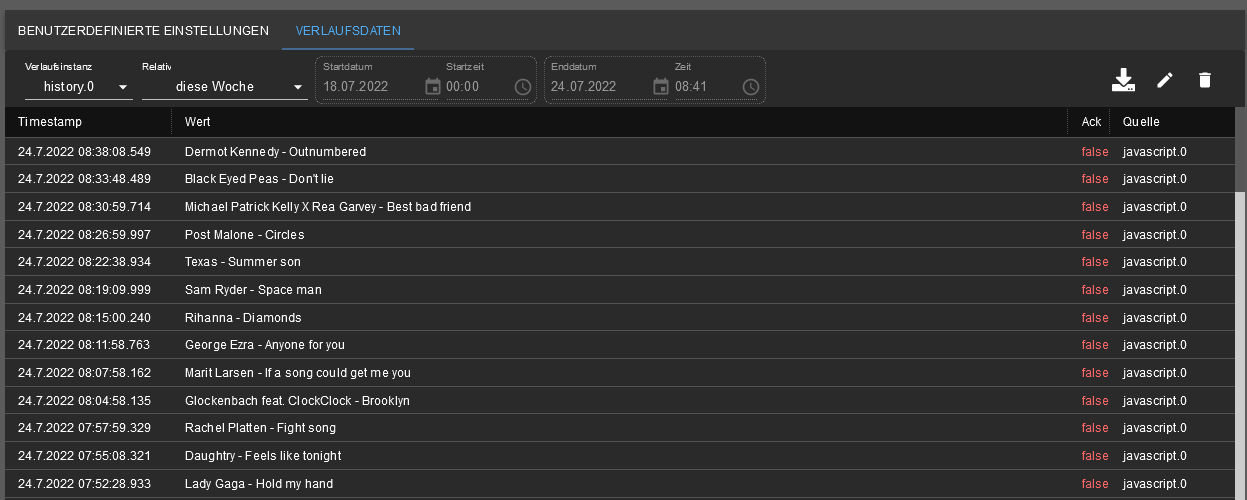
Task: Switch to Benutzerdefinierte Einstellungen tab
Action: pos(143,31)
